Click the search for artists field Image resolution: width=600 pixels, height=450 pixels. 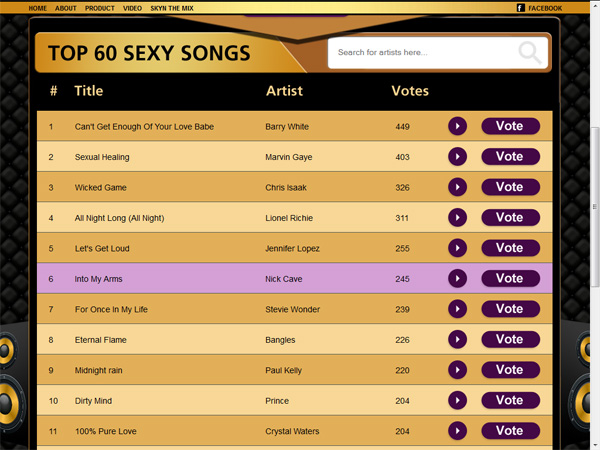pos(438,53)
